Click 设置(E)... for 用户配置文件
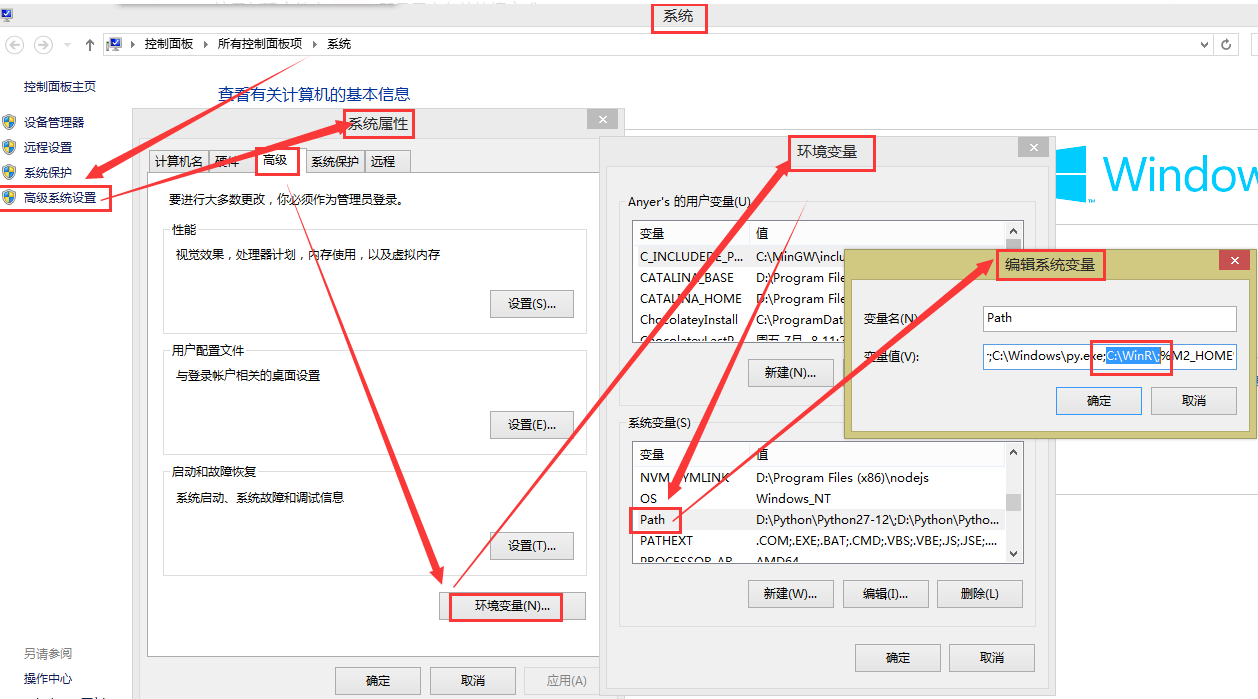The image size is (1258, 699). 532,424
